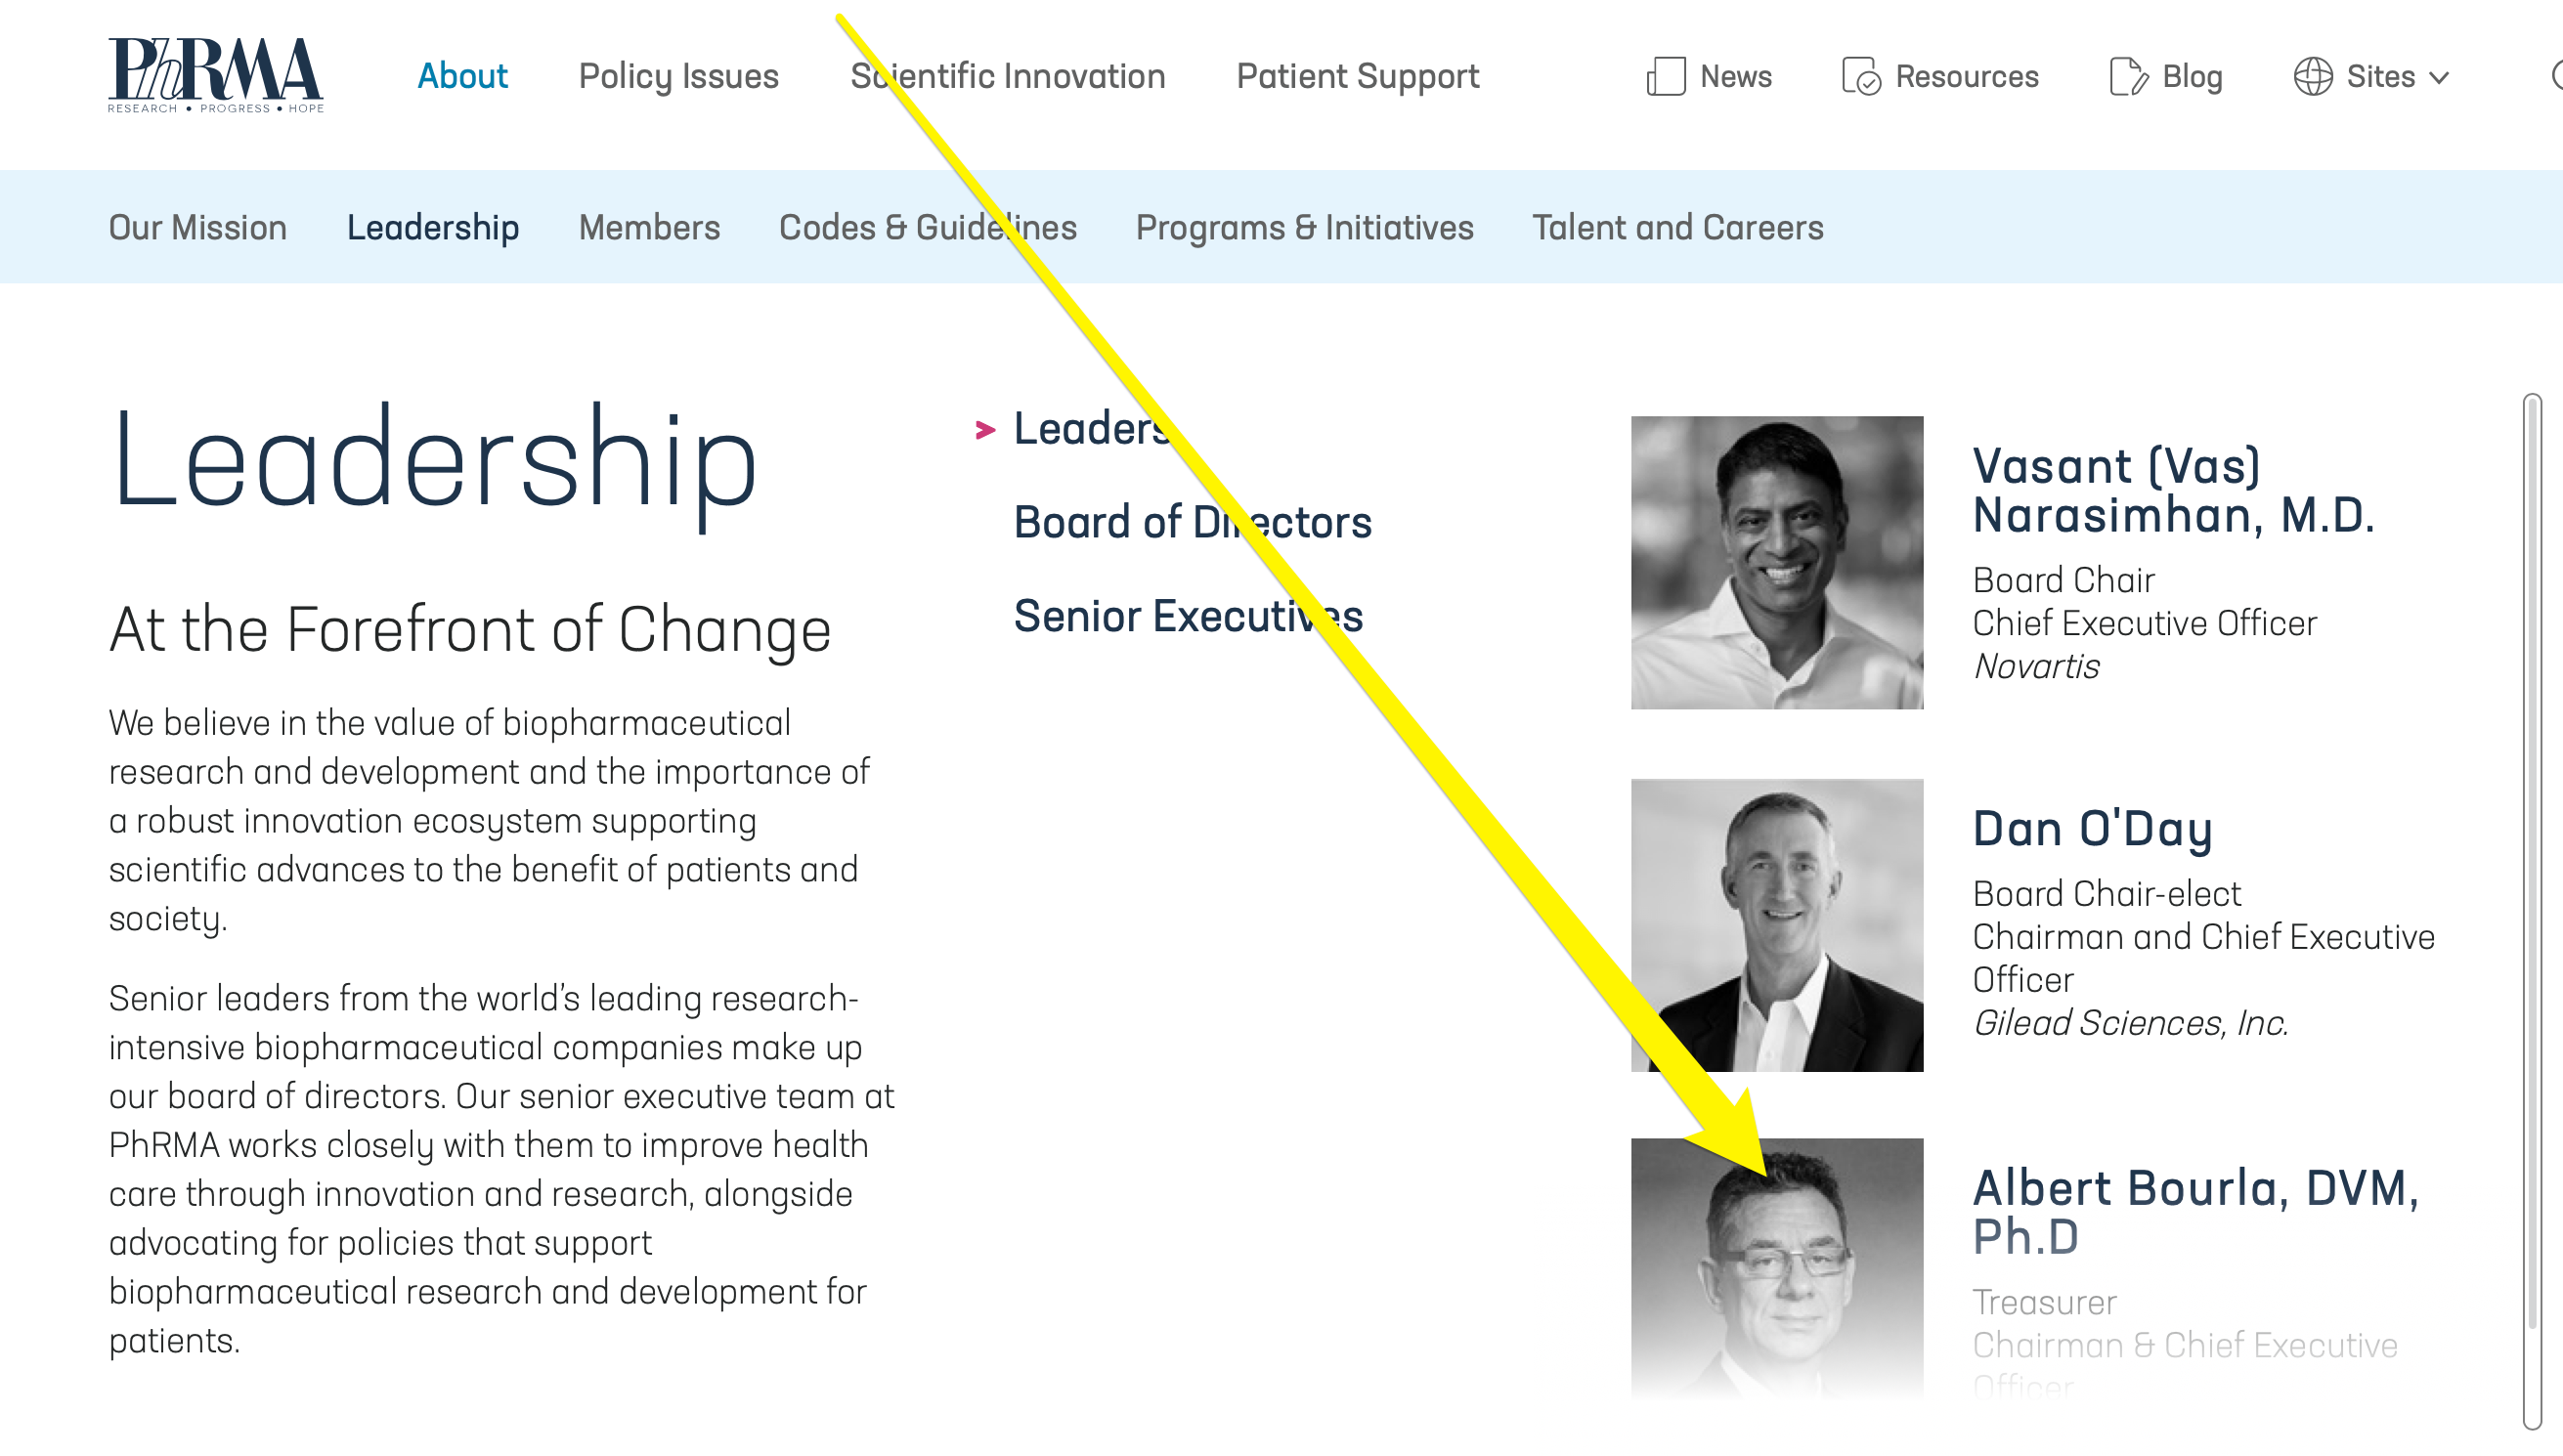Open the Policy Issues menu
Image resolution: width=2563 pixels, height=1456 pixels.
[678, 77]
